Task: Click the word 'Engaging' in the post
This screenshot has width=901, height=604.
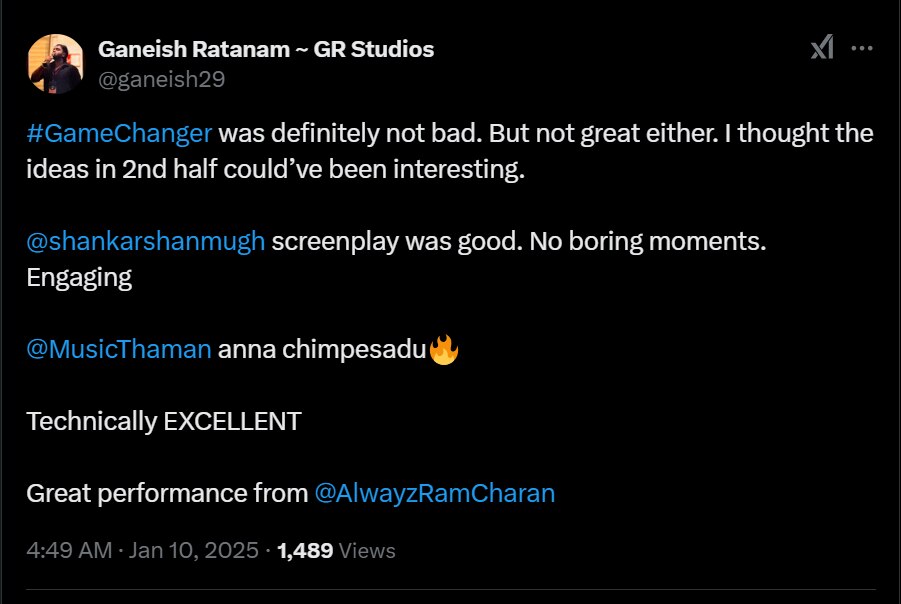Action: [79, 277]
